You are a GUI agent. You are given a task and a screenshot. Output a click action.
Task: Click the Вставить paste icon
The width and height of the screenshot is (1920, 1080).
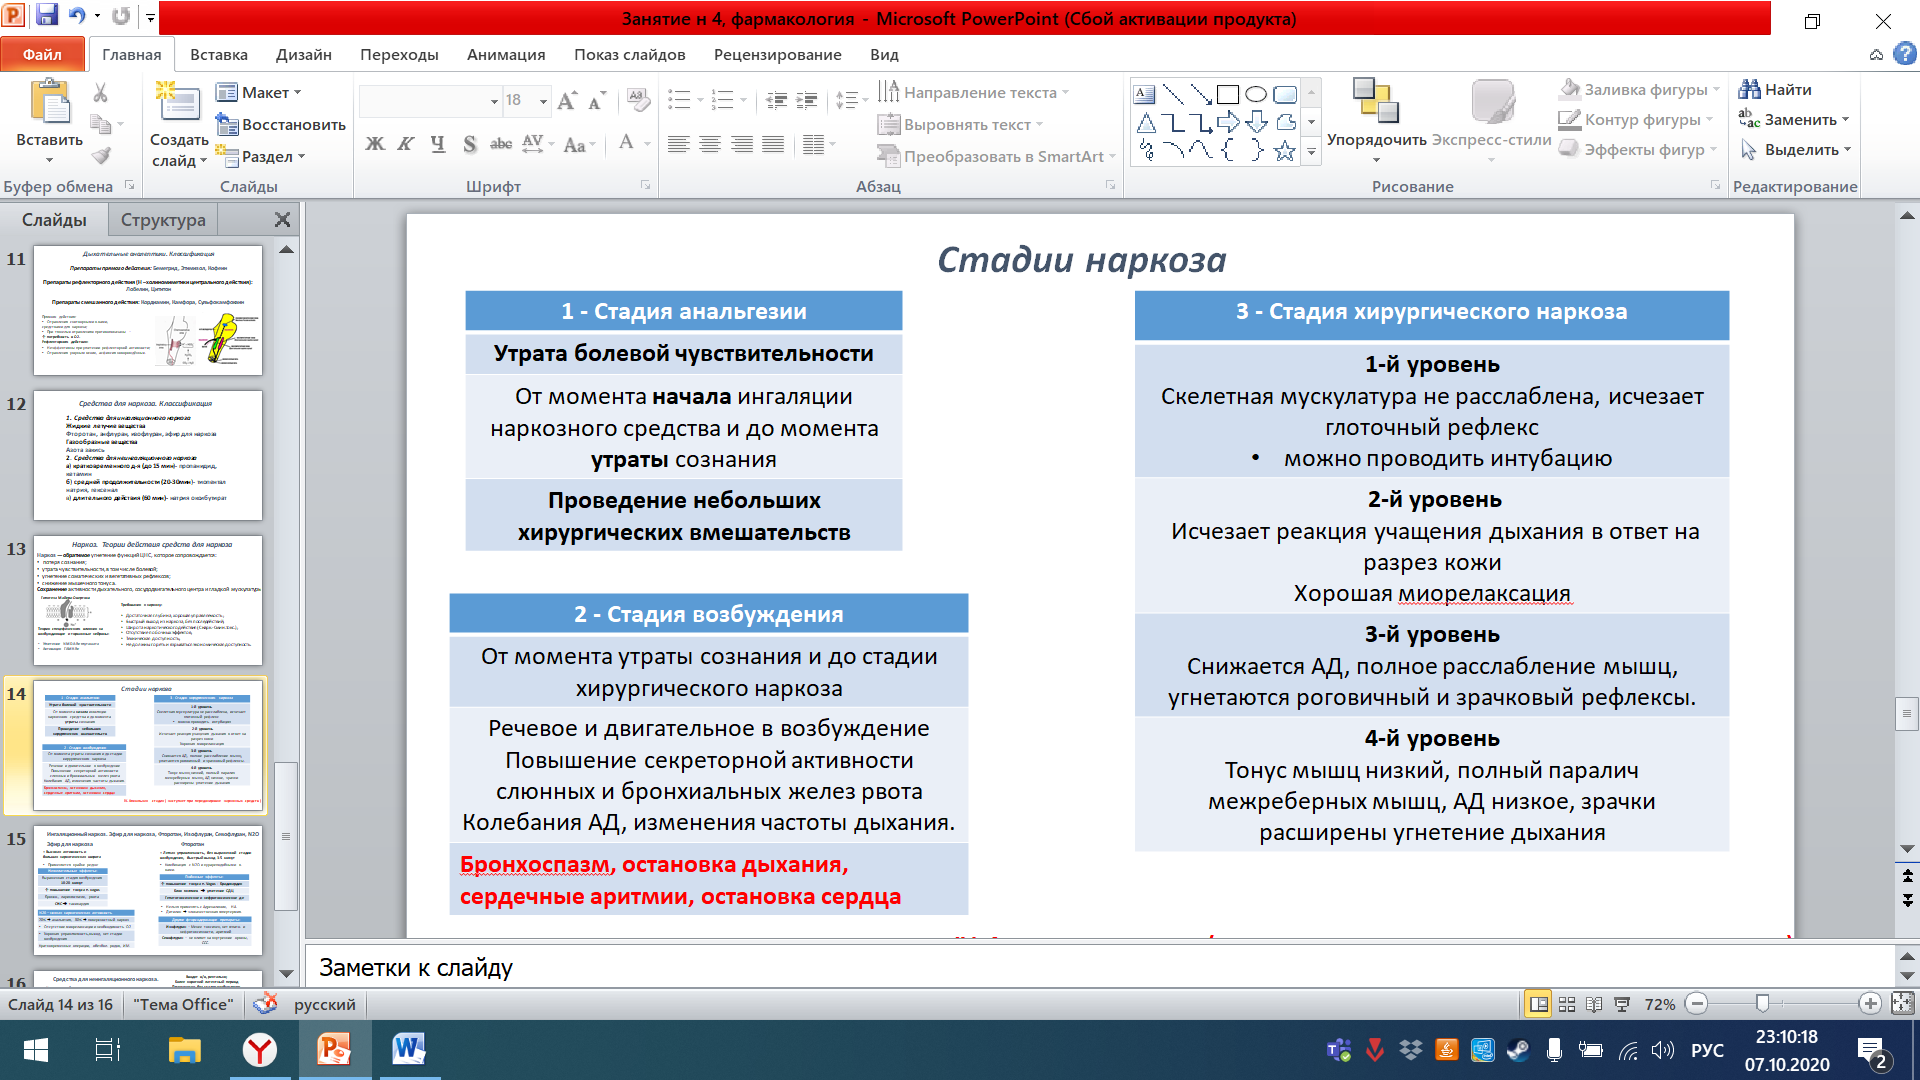click(50, 103)
